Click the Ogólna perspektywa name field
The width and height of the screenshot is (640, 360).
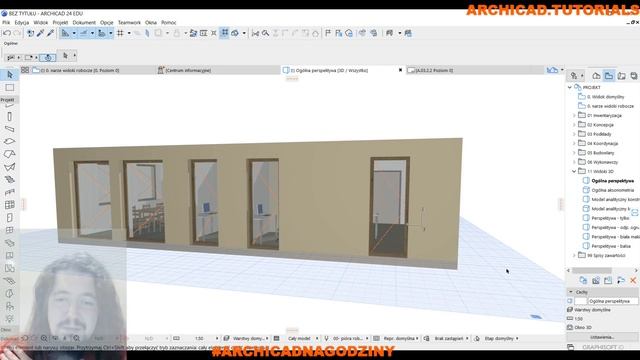click(x=613, y=301)
